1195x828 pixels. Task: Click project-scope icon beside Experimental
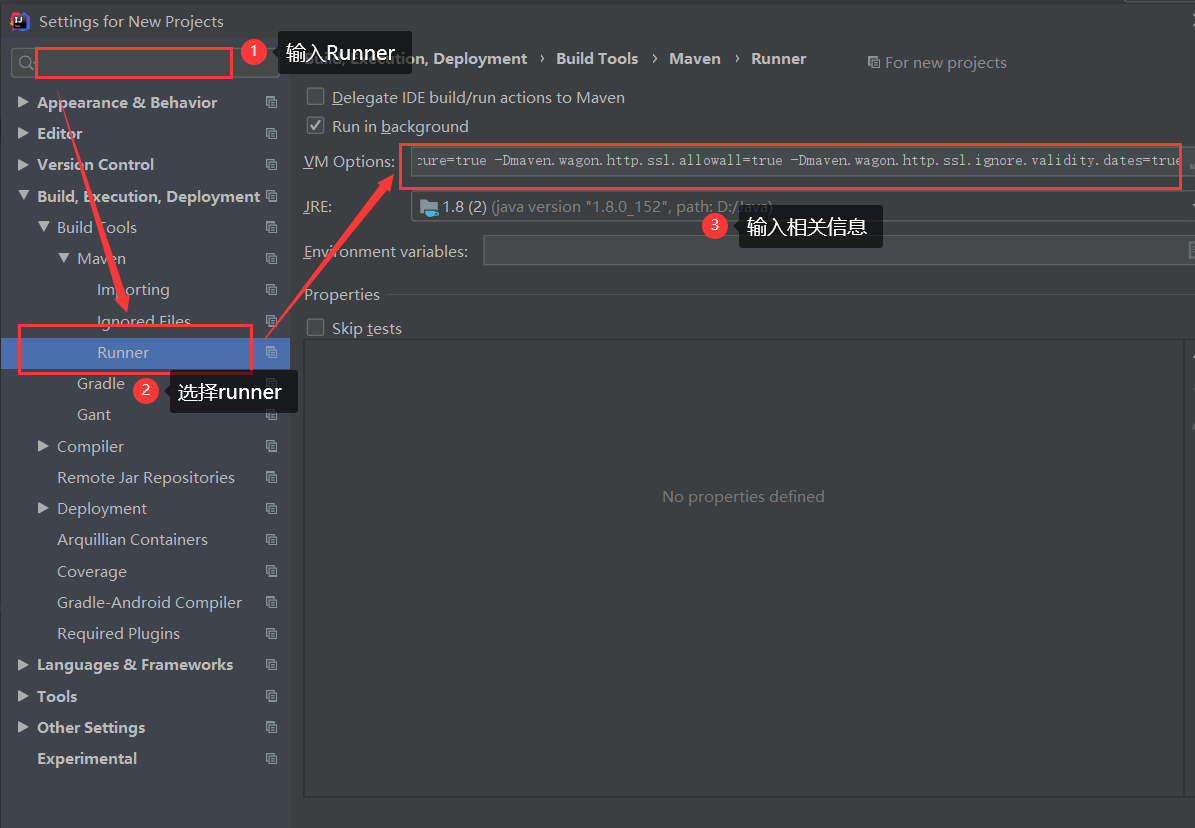point(271,759)
